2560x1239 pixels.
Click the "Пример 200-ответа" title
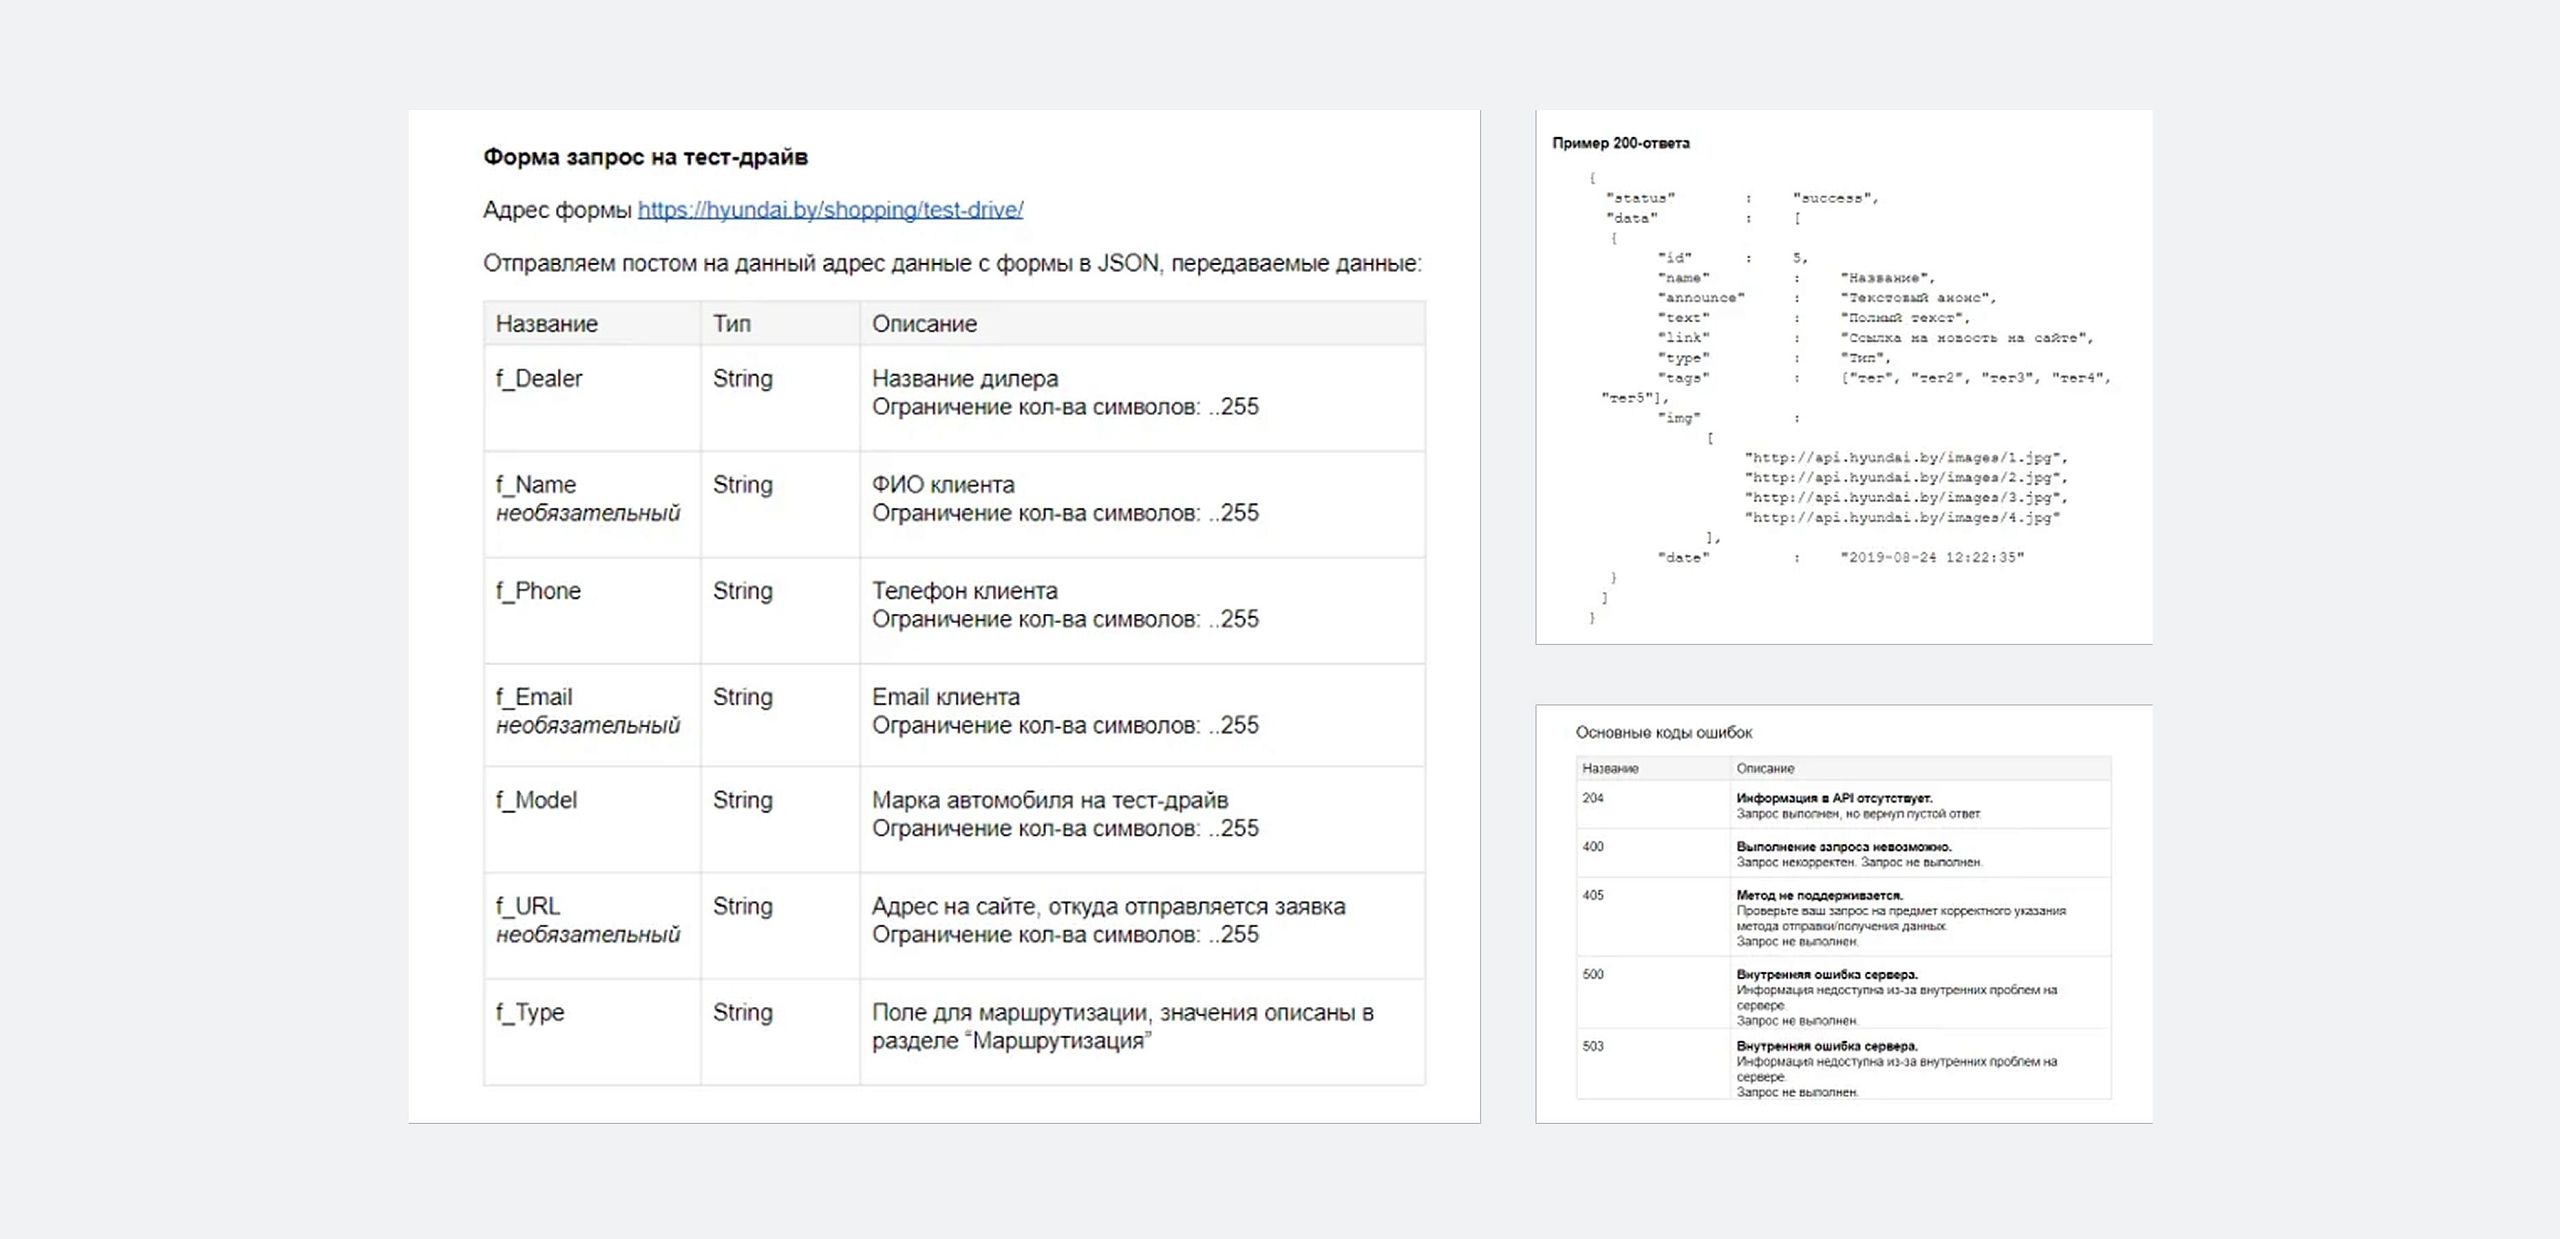point(1620,143)
